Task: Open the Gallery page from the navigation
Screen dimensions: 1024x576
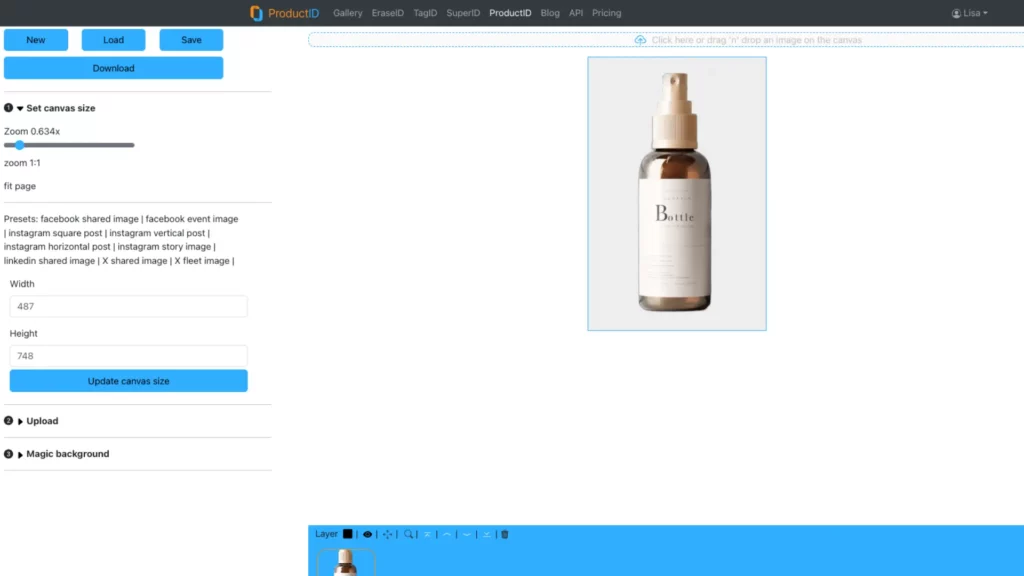Action: 347,13
